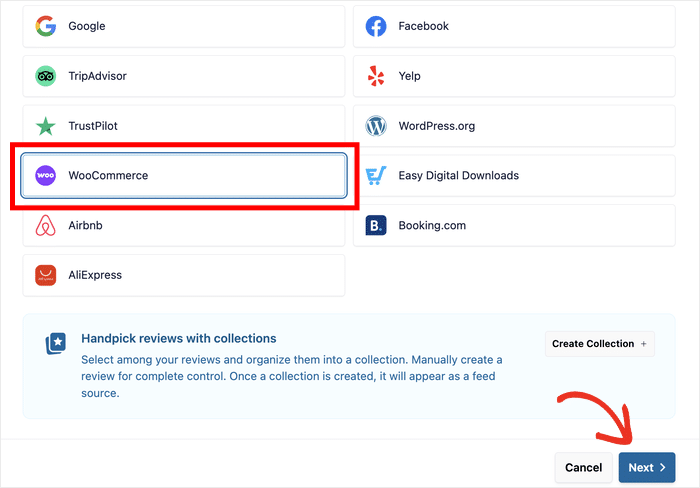Viewport: 700px width, 488px height.
Task: Click the chevron arrow inside Next
Action: point(662,467)
